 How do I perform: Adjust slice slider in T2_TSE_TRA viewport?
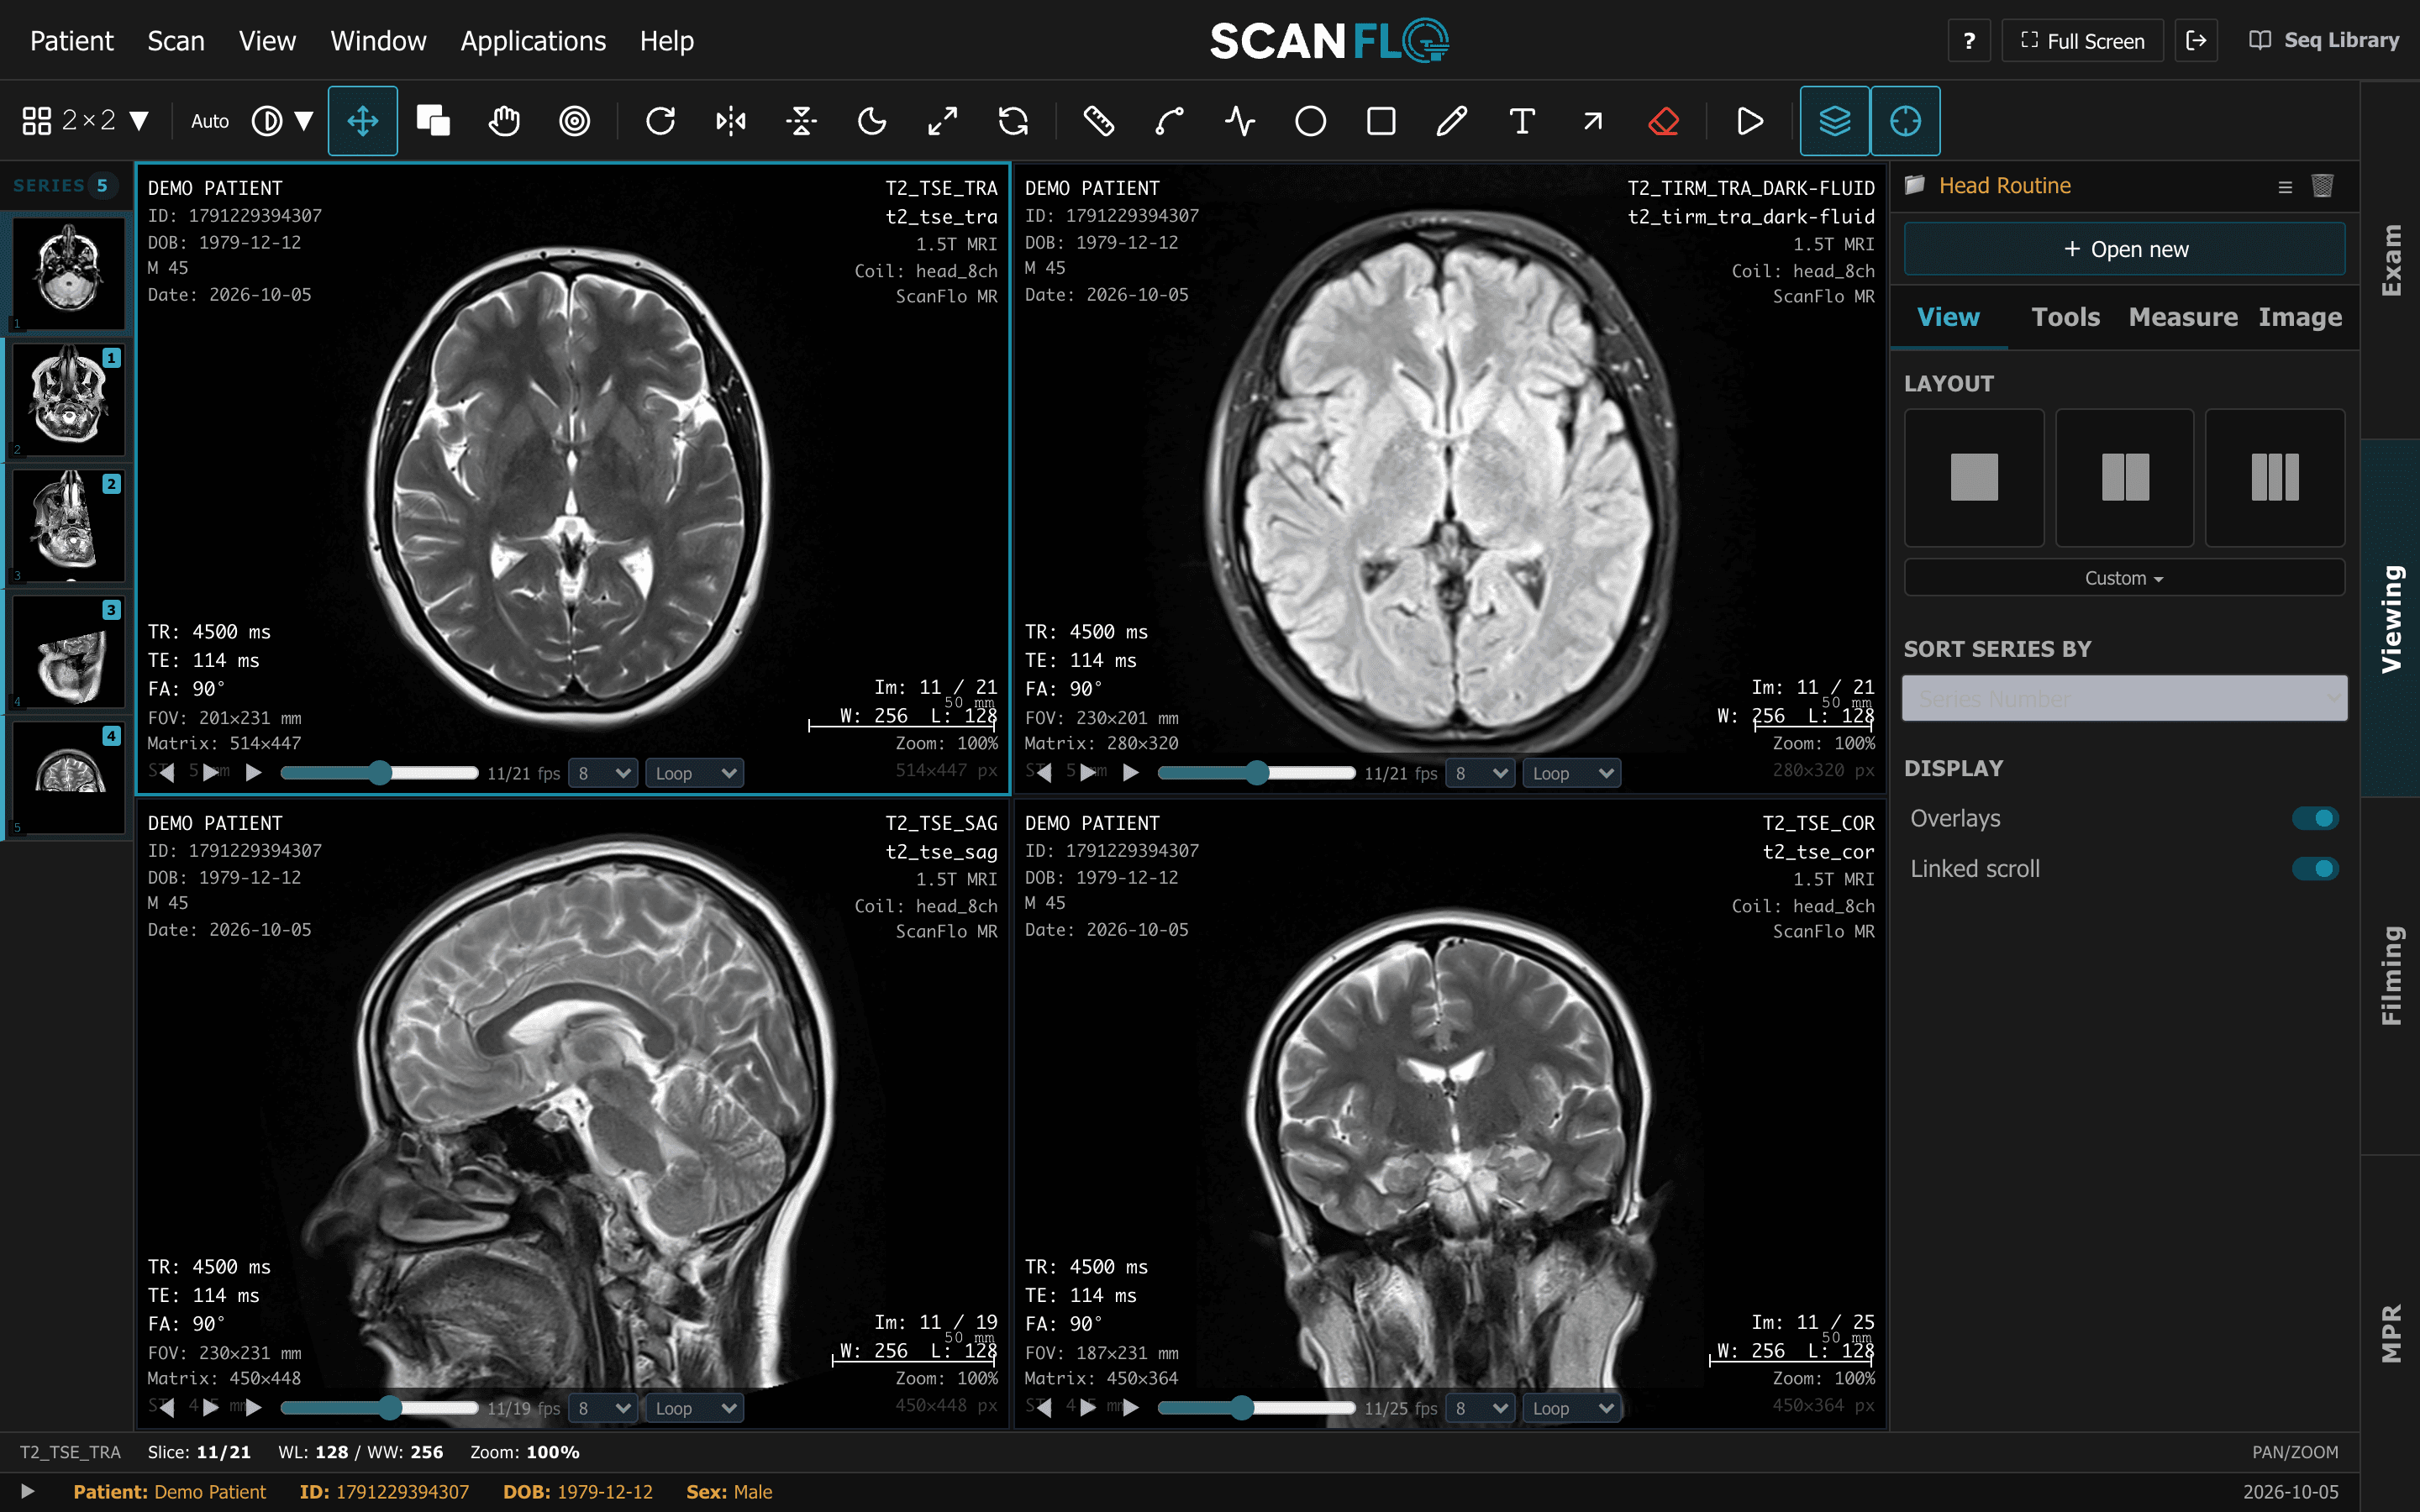[380, 773]
